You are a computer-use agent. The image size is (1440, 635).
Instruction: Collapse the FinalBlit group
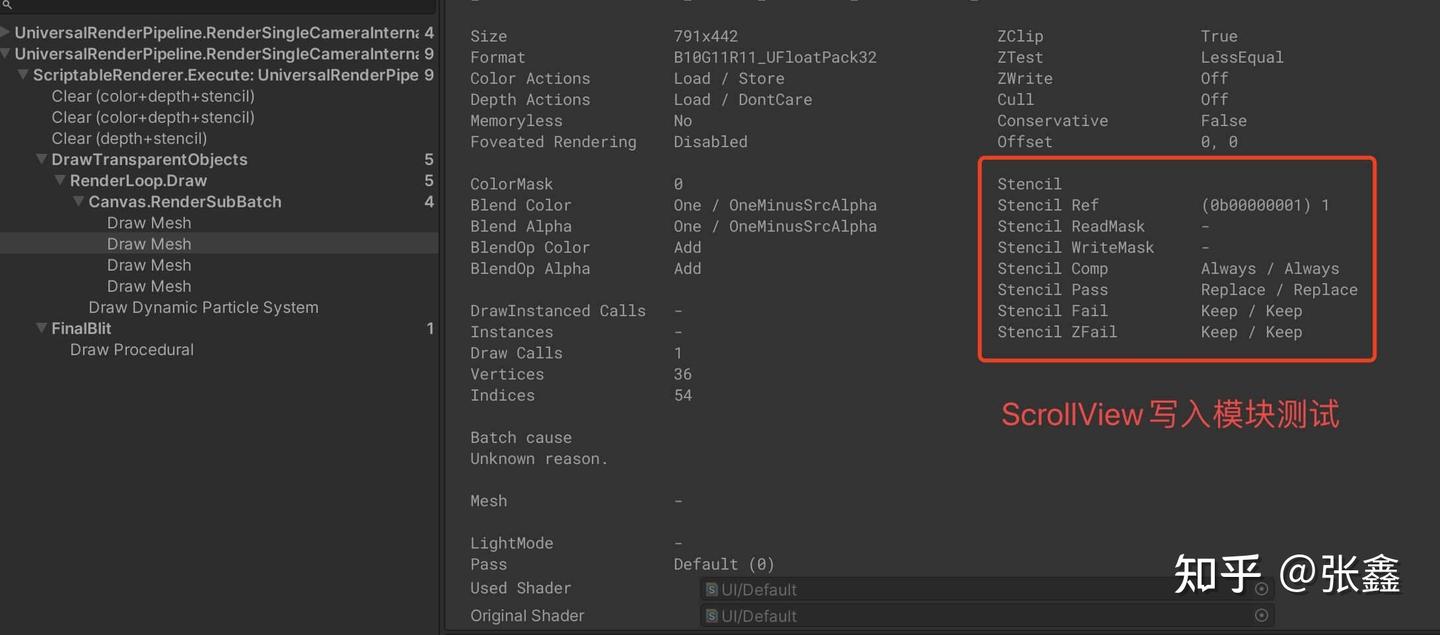[x=42, y=328]
